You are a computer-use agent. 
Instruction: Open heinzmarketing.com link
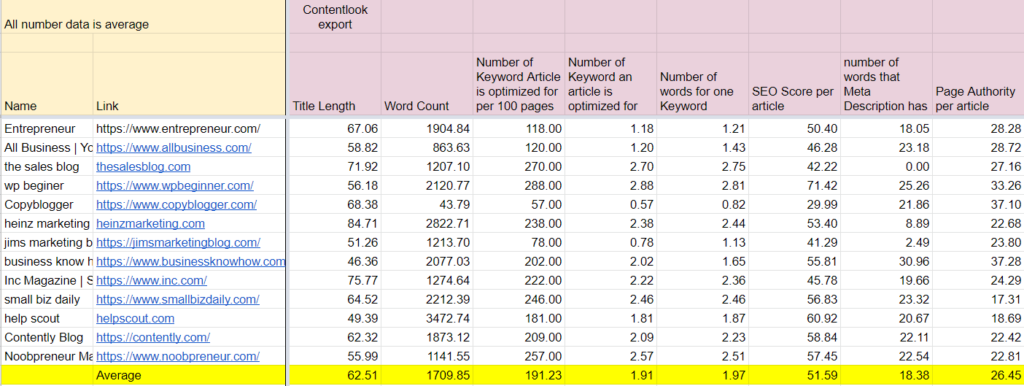150,223
